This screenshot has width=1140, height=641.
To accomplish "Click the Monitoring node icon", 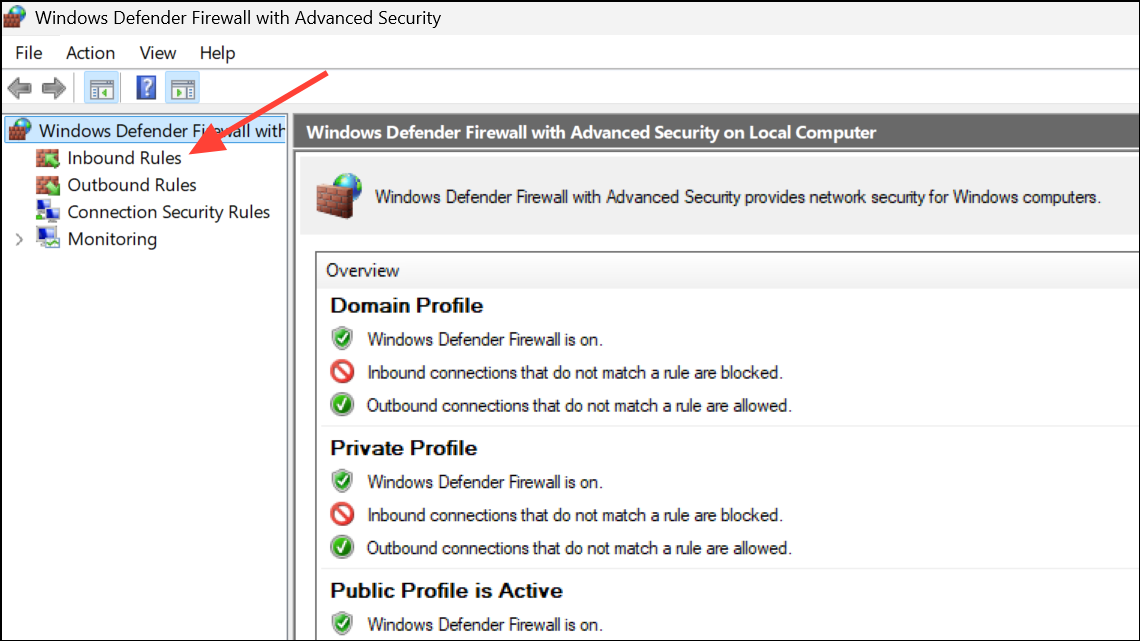I will (48, 238).
